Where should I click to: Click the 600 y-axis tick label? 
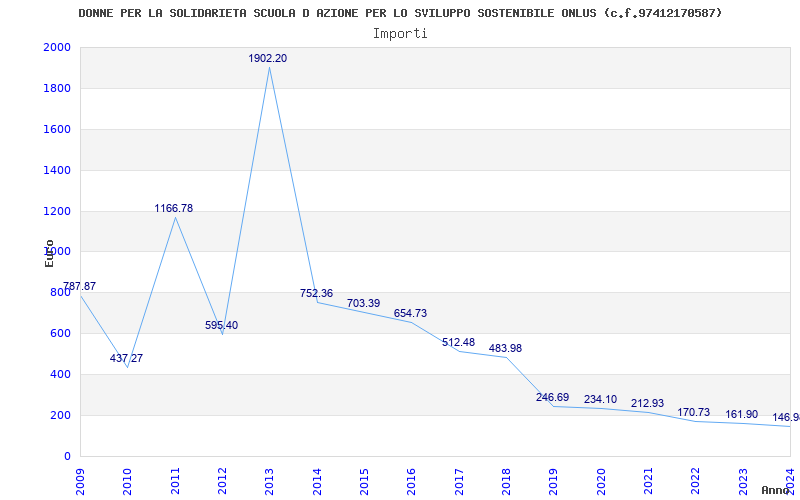click(60, 334)
